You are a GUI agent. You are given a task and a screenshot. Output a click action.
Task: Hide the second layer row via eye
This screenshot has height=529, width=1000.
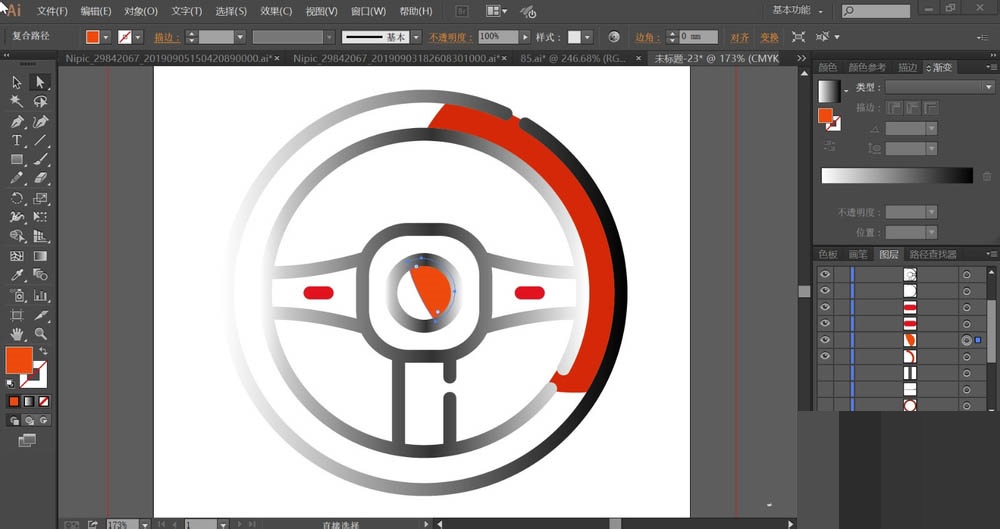(825, 291)
